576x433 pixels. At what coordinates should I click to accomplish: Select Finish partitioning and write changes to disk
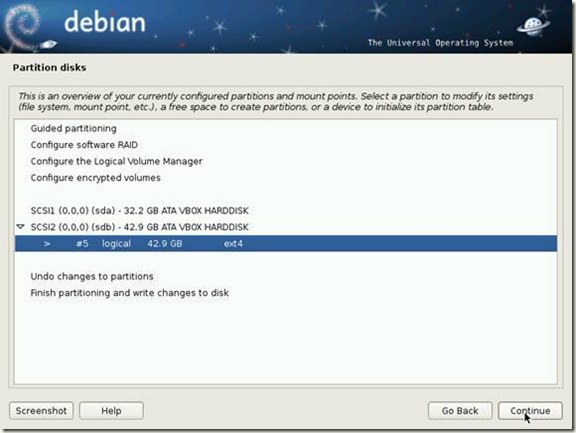tap(129, 293)
